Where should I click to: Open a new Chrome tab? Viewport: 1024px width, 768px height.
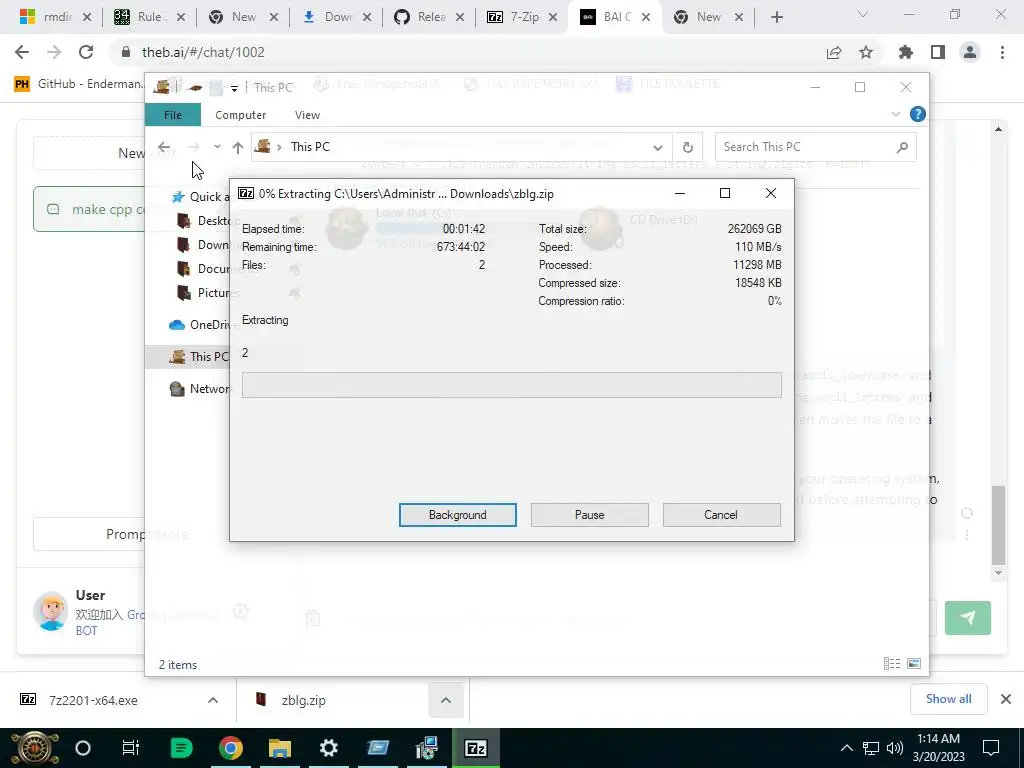pyautogui.click(x=776, y=17)
